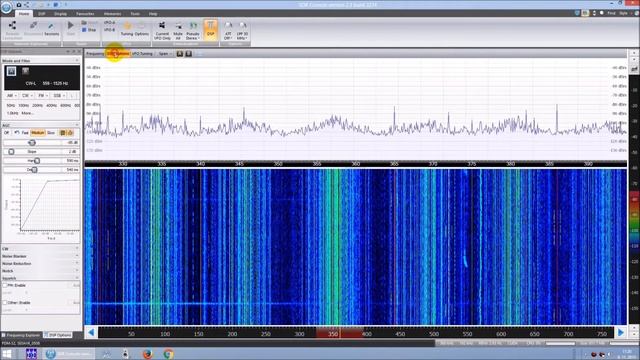Open Firefox from the taskbar
Image resolution: width=640 pixels, height=360 pixels.
click(x=147, y=353)
